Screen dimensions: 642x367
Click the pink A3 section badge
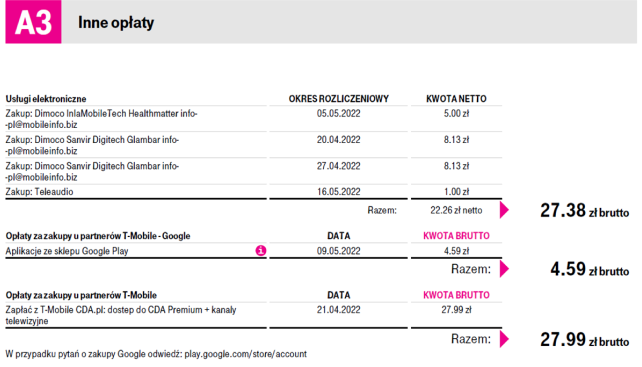[x=33, y=22]
